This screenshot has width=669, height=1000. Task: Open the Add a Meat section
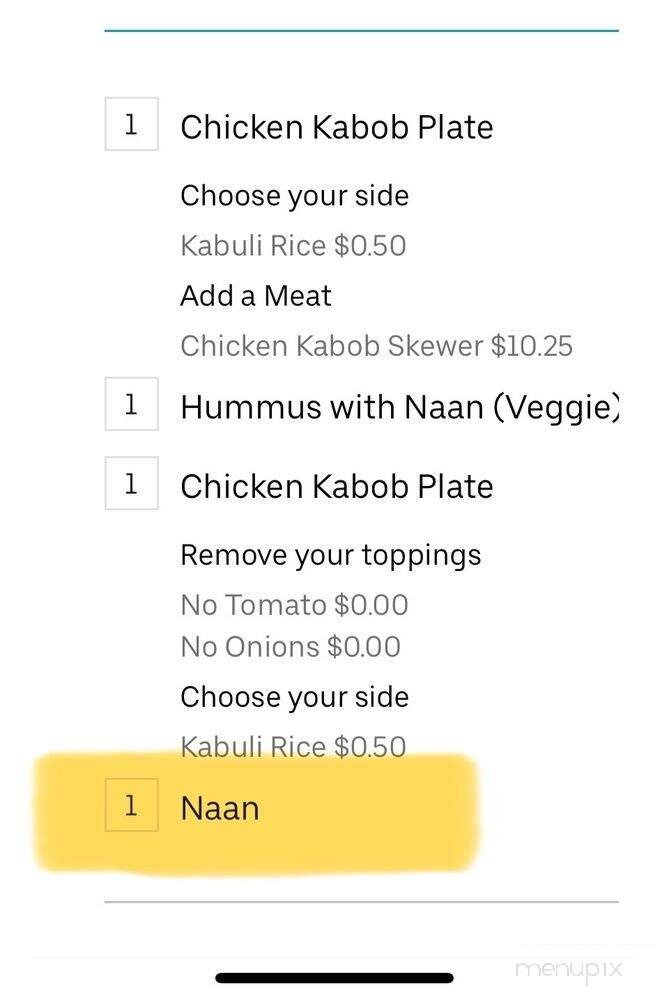coord(257,295)
